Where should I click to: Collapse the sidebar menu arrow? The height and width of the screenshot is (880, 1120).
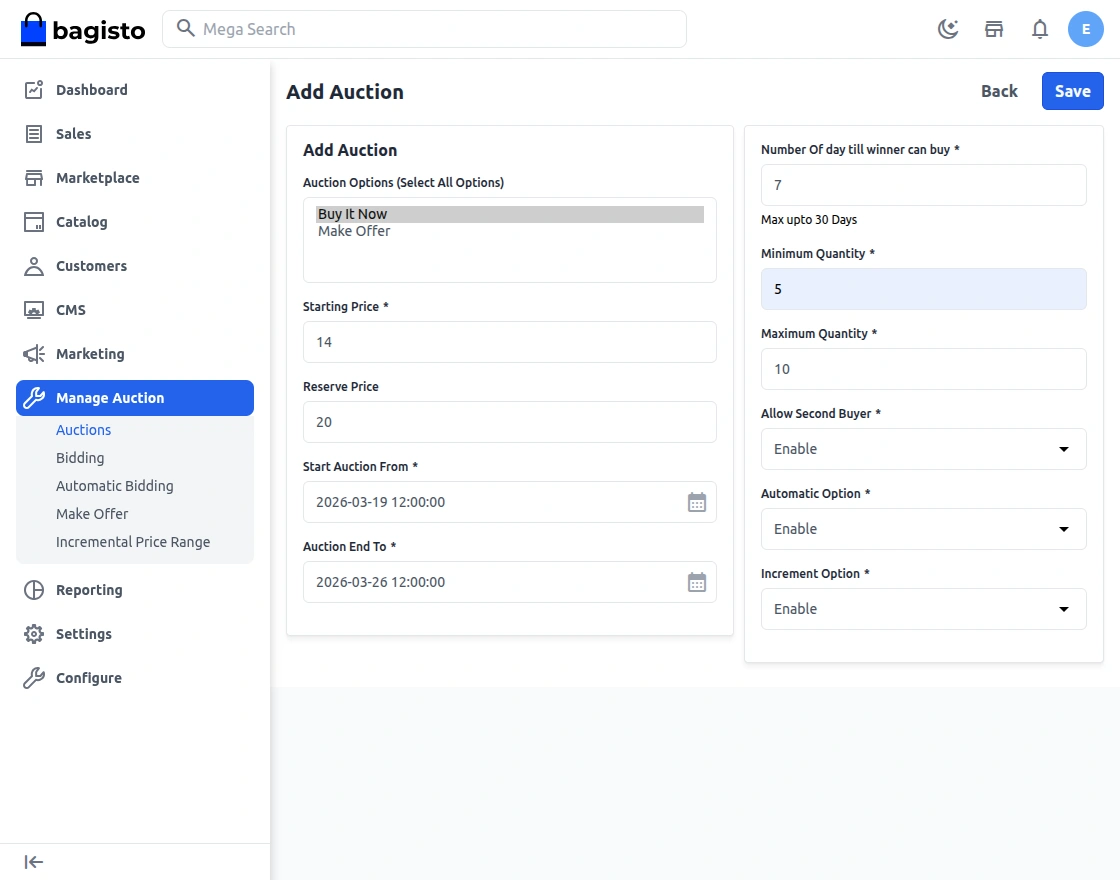[x=34, y=862]
